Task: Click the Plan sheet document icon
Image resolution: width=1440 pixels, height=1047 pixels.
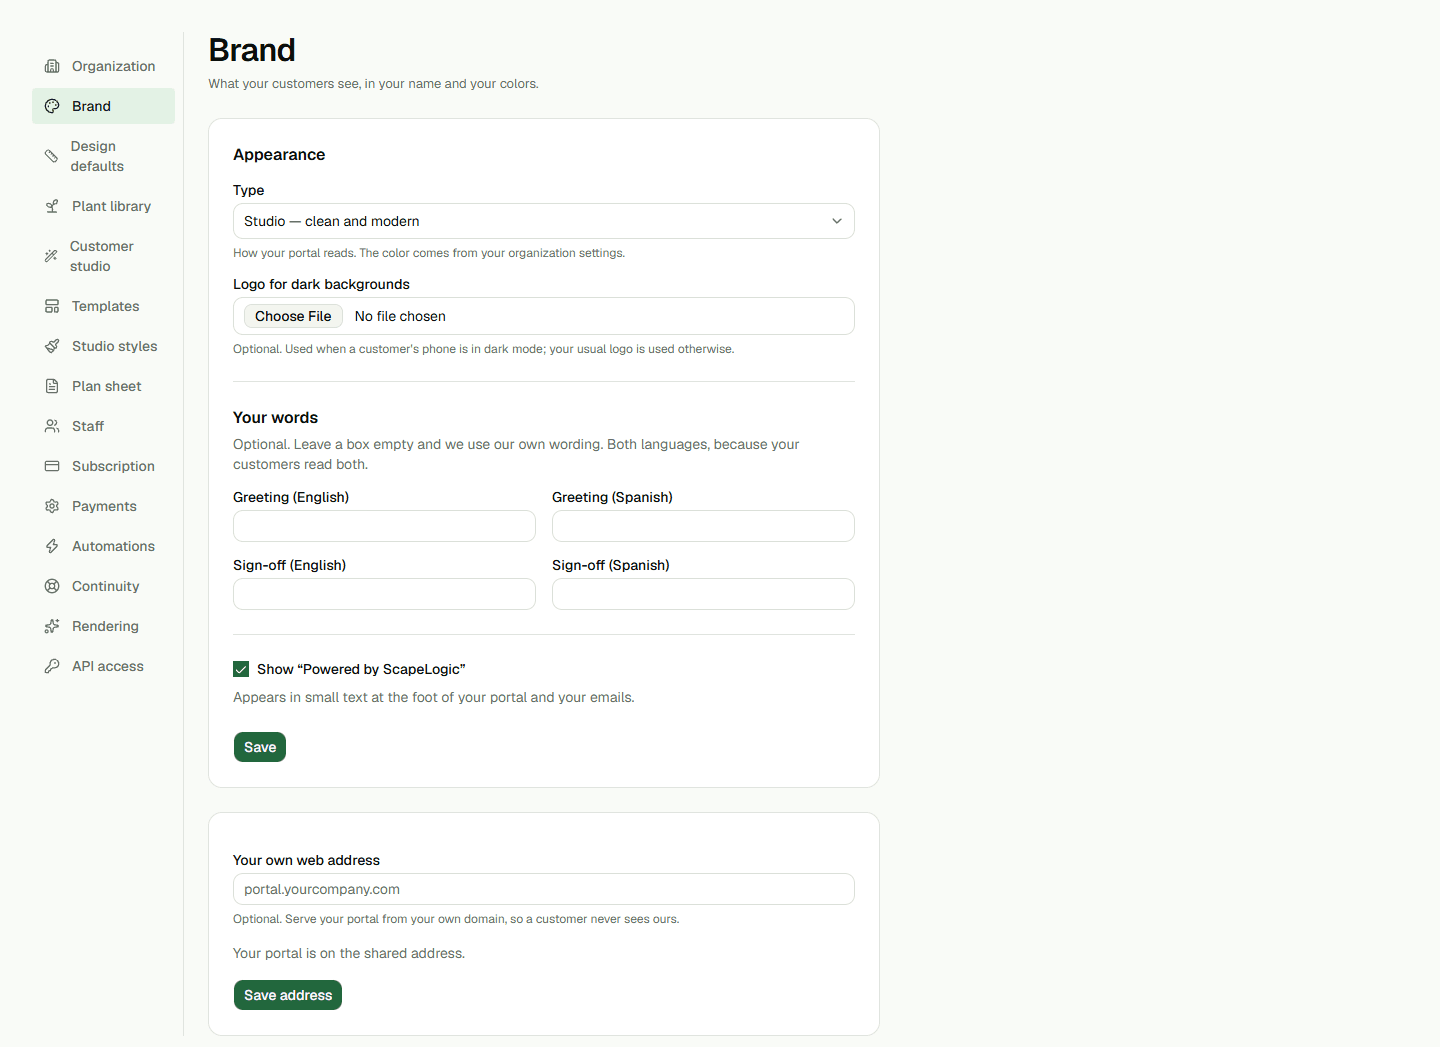Action: click(52, 386)
